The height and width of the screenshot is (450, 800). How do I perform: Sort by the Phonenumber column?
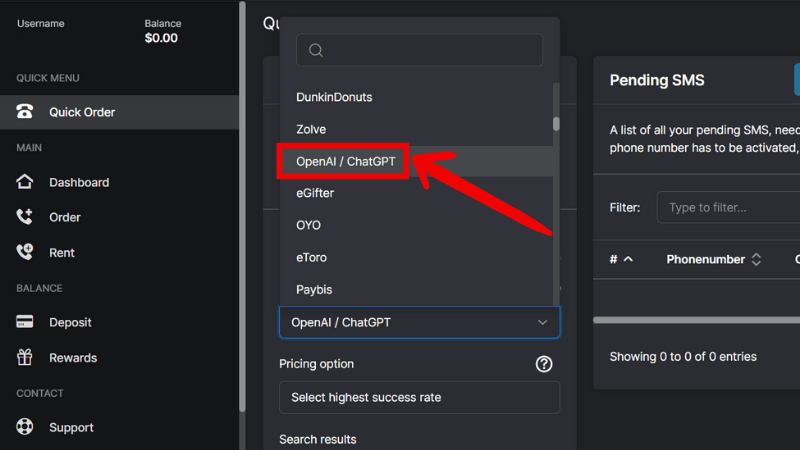click(713, 259)
